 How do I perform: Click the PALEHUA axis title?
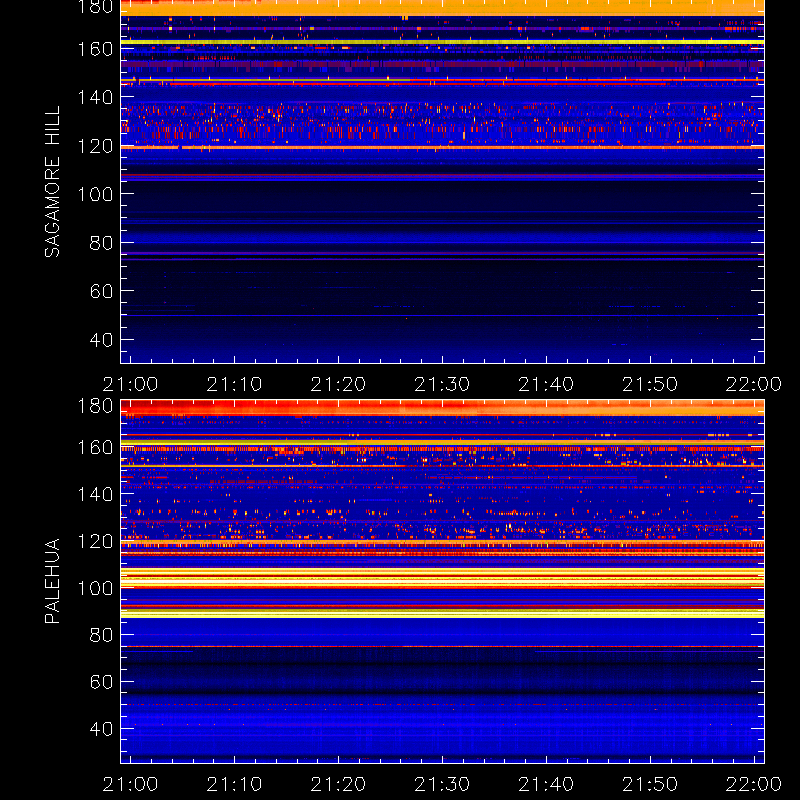point(53,581)
